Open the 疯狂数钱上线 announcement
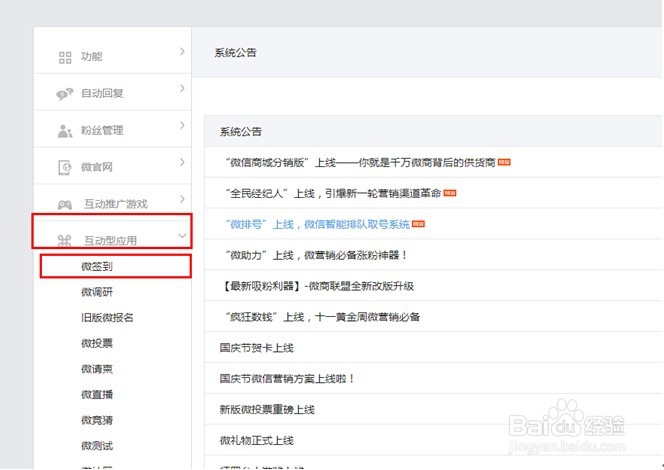This screenshot has height=470, width=664. (323, 317)
